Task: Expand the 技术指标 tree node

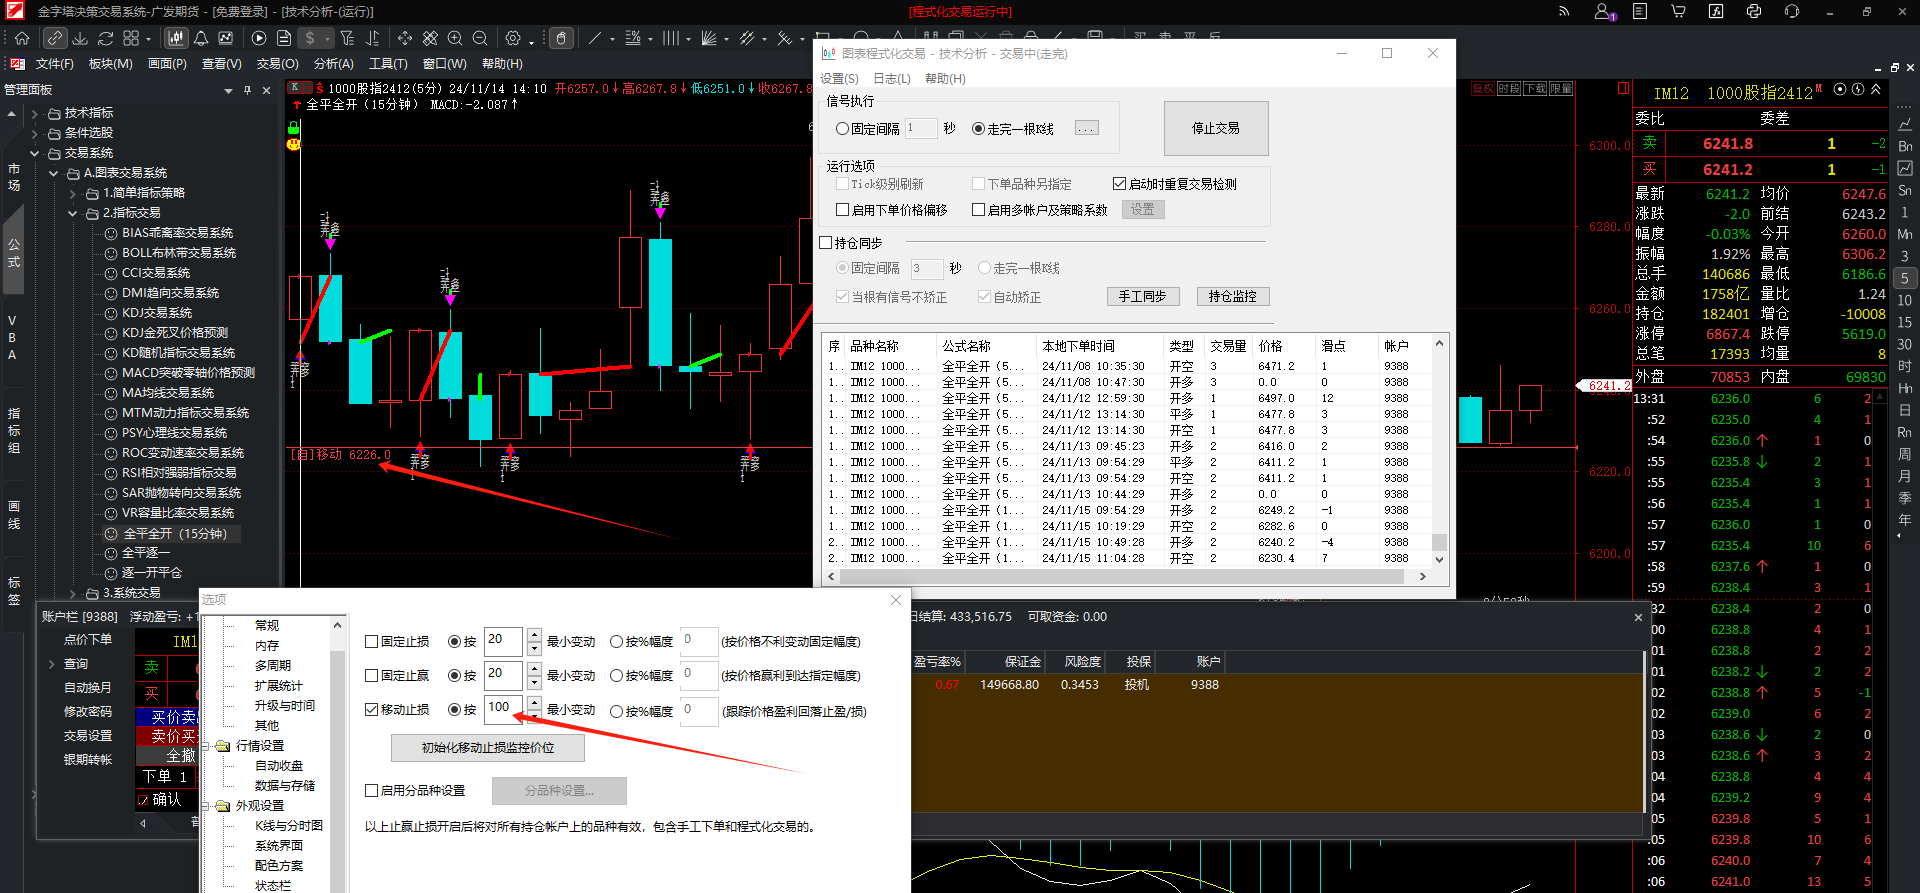Action: [34, 113]
